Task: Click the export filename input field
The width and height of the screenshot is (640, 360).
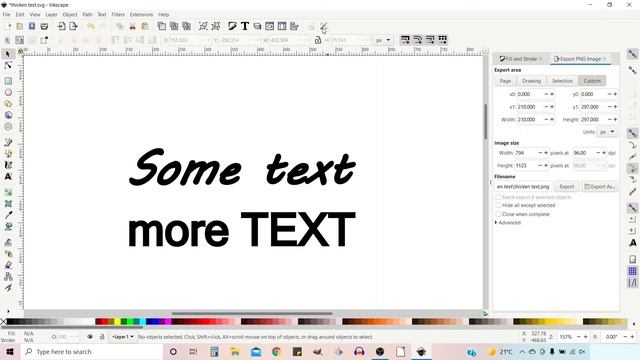Action: pos(523,187)
